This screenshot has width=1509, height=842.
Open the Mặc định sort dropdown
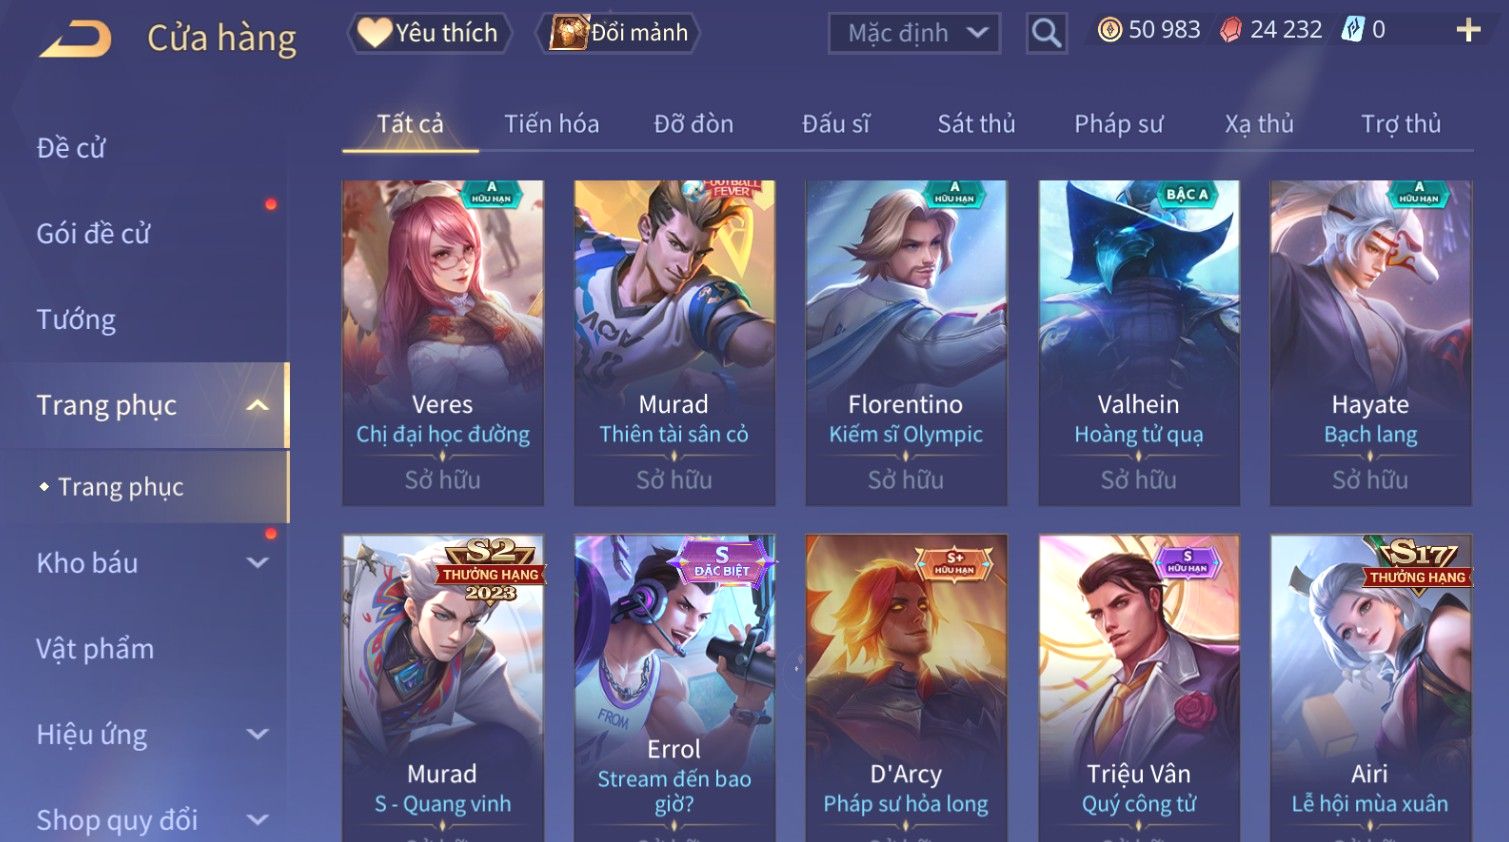coord(914,33)
